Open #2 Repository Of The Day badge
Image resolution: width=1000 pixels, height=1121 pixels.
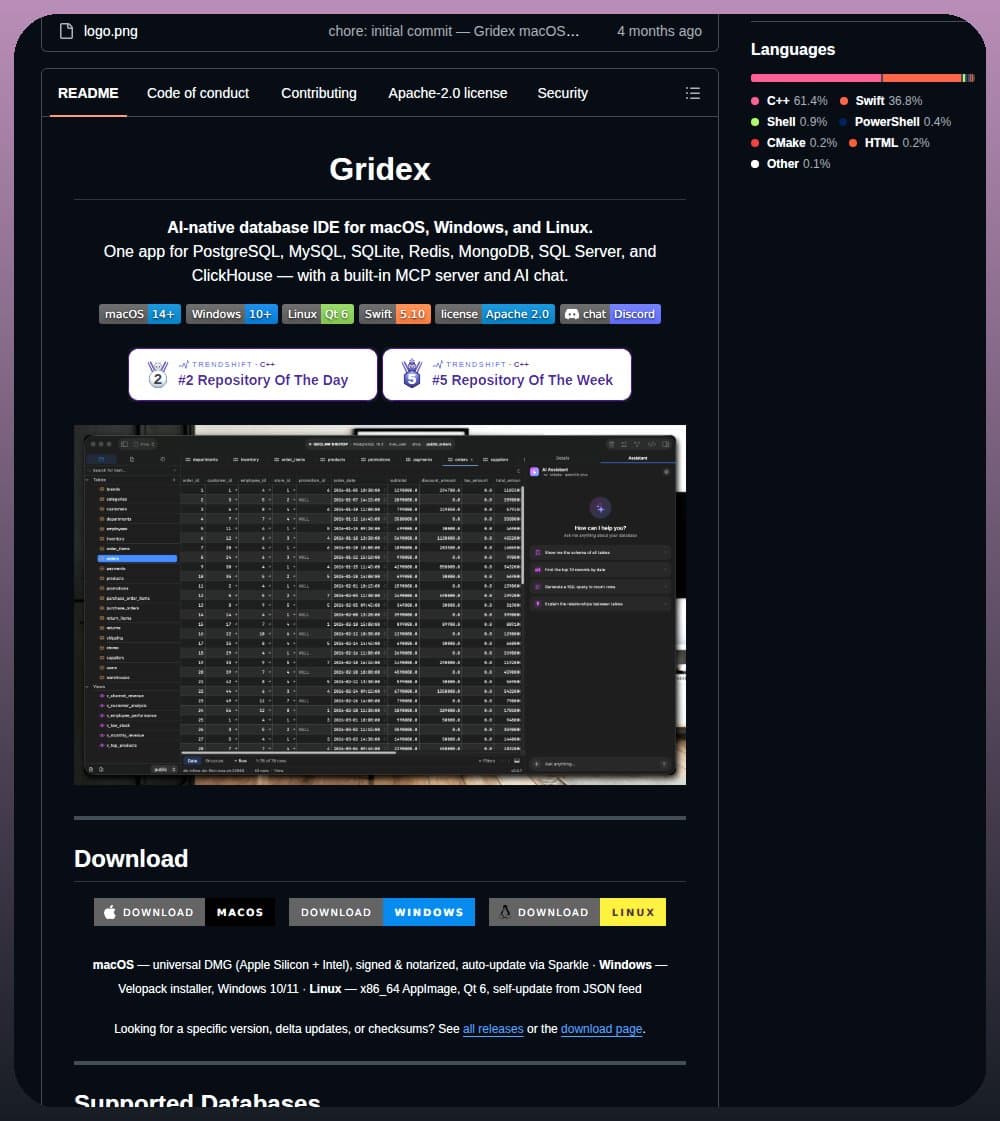pos(252,375)
